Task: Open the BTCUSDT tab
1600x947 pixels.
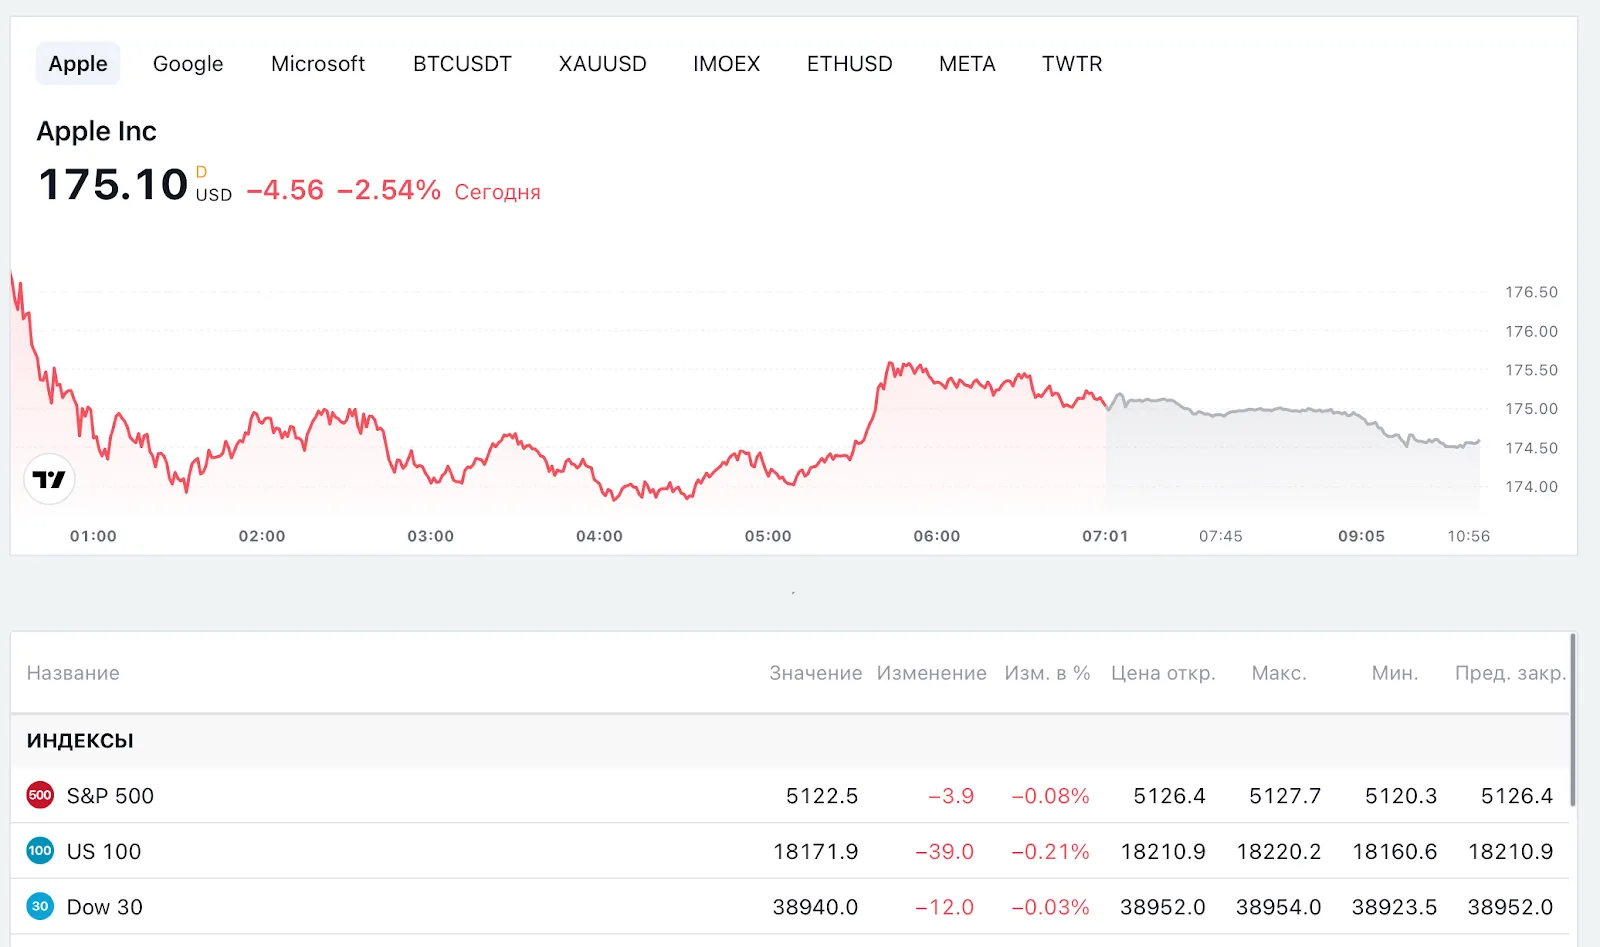Action: click(462, 64)
